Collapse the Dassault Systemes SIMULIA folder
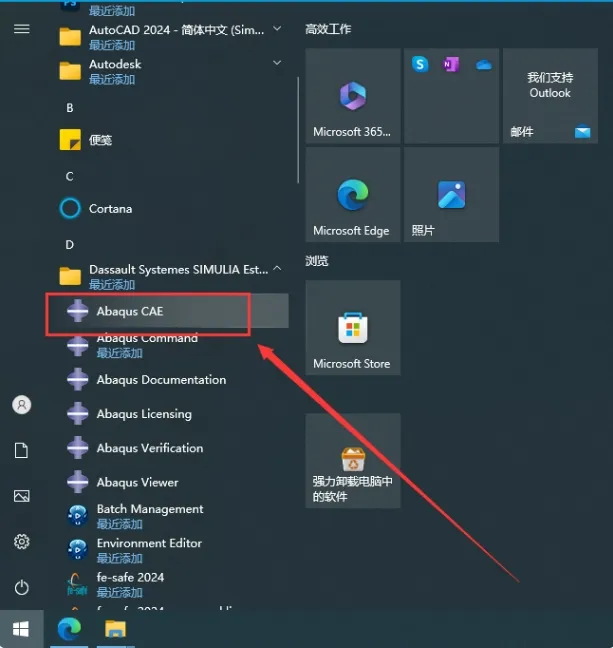The height and width of the screenshot is (648, 613). pos(277,269)
